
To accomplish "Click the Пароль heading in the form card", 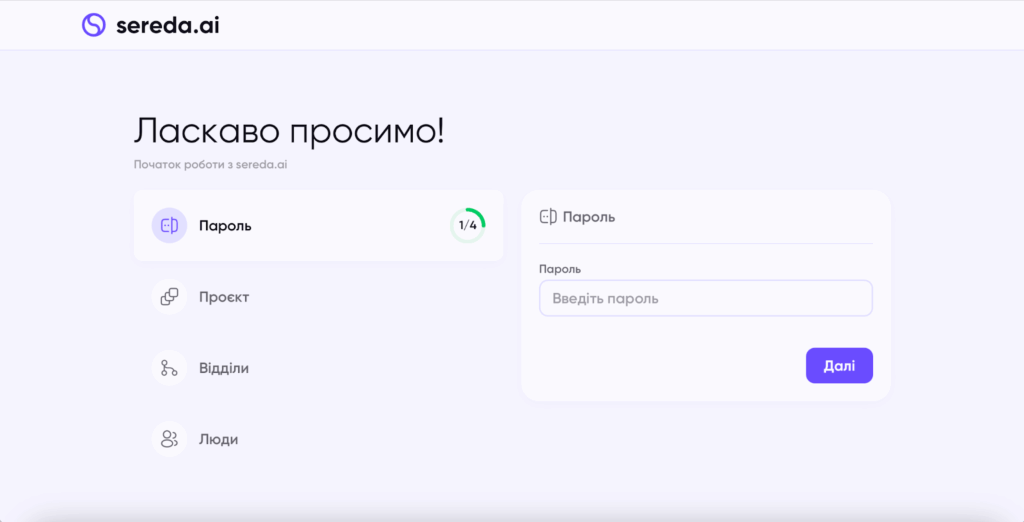I will 589,217.
